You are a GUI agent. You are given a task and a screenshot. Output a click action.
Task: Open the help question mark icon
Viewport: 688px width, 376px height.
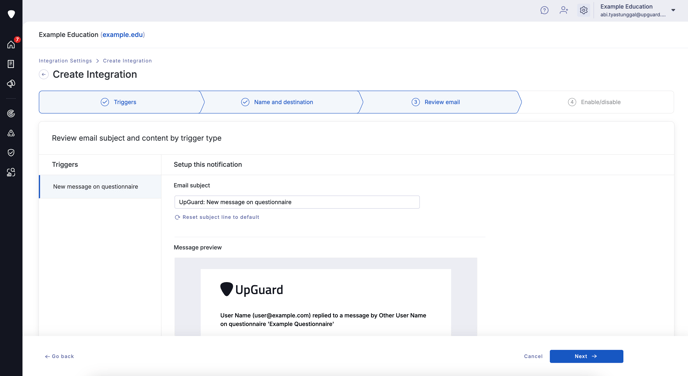(x=544, y=10)
